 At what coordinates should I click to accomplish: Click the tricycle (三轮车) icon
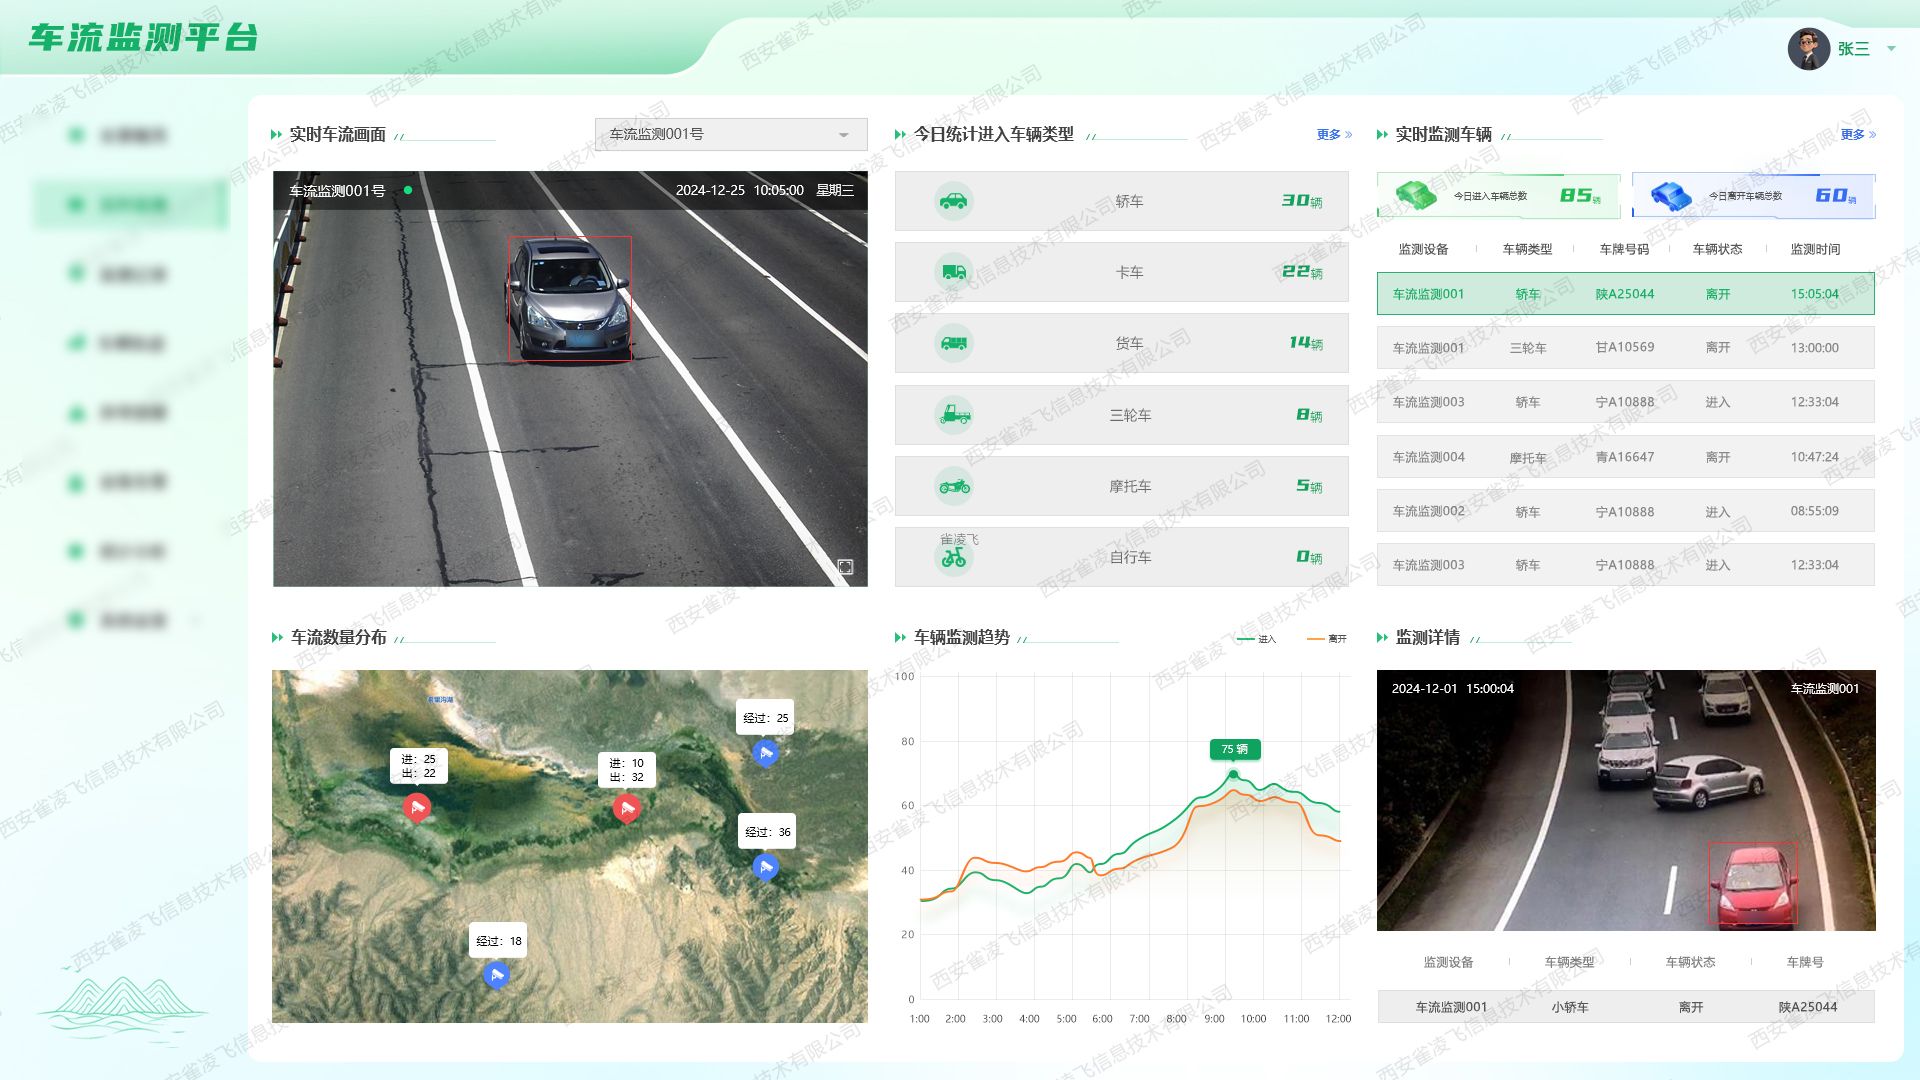pos(954,414)
